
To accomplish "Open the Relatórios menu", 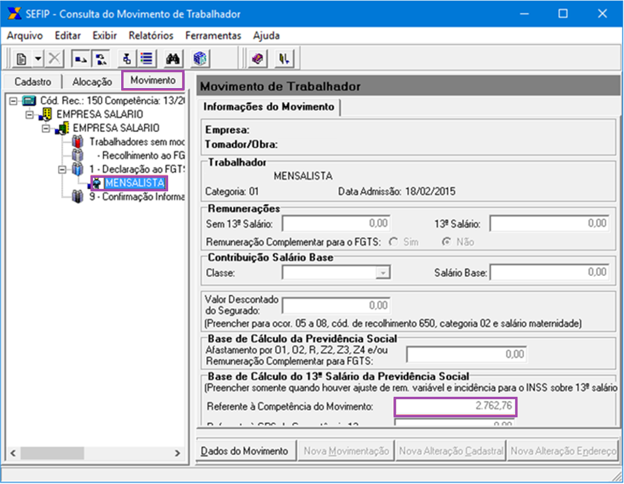I will pos(151,36).
